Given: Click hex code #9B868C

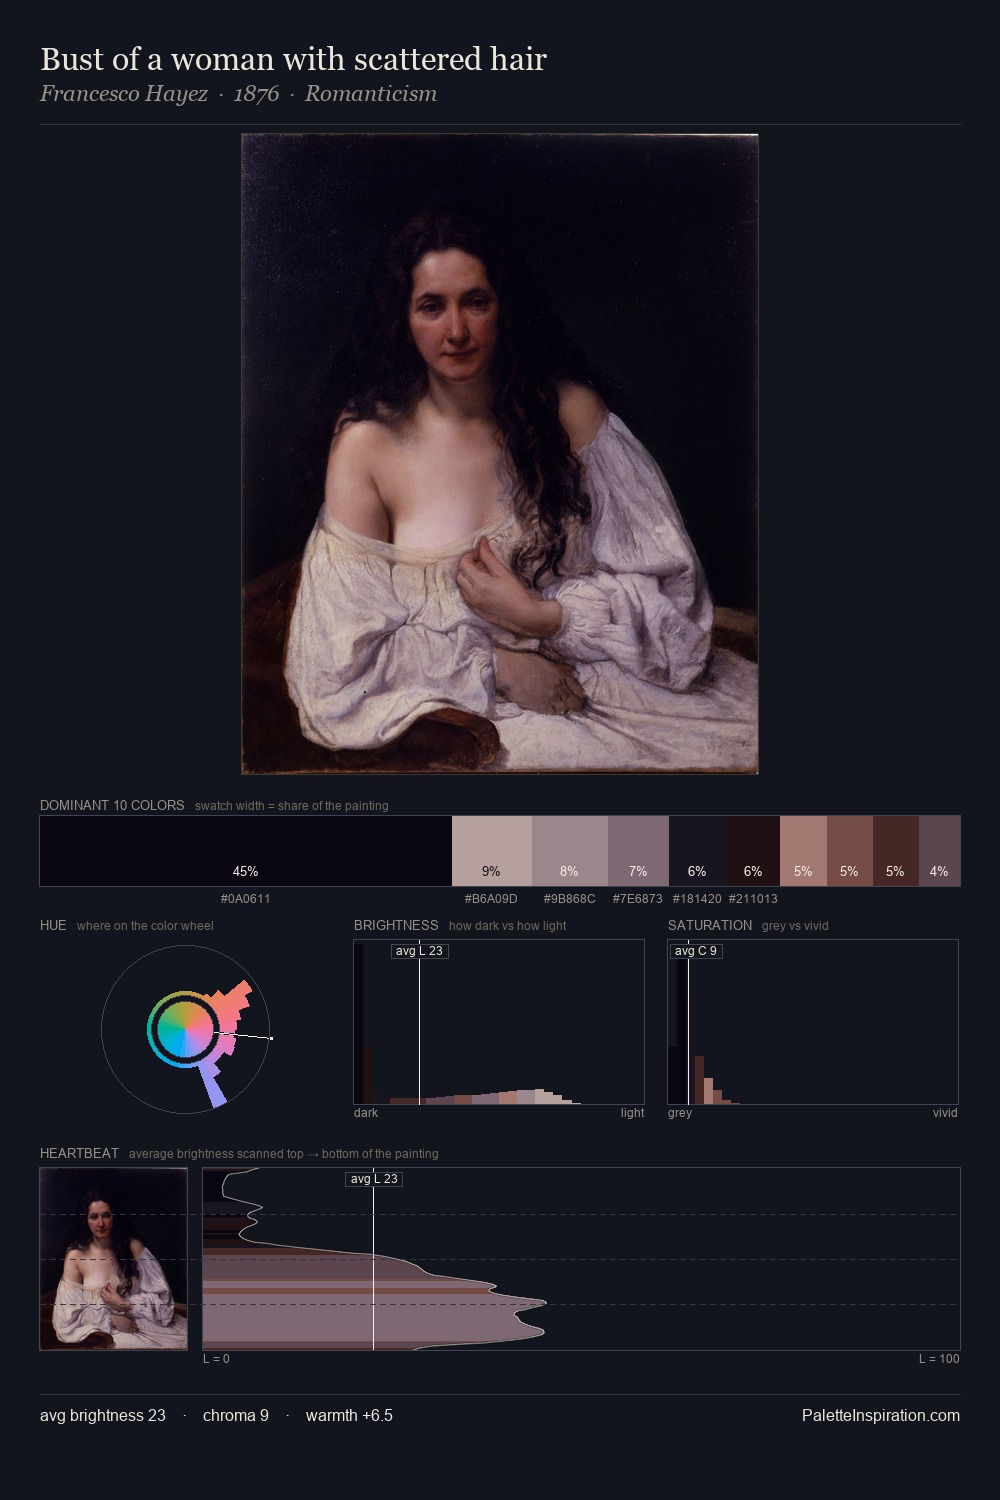Looking at the screenshot, I should (569, 898).
